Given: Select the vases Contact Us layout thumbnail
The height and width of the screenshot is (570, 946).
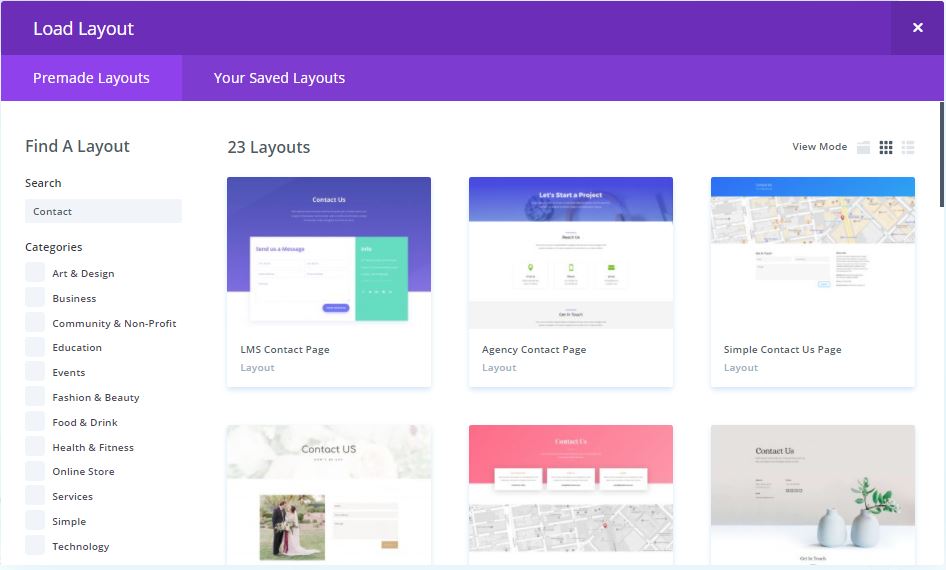Looking at the screenshot, I should click(813, 495).
